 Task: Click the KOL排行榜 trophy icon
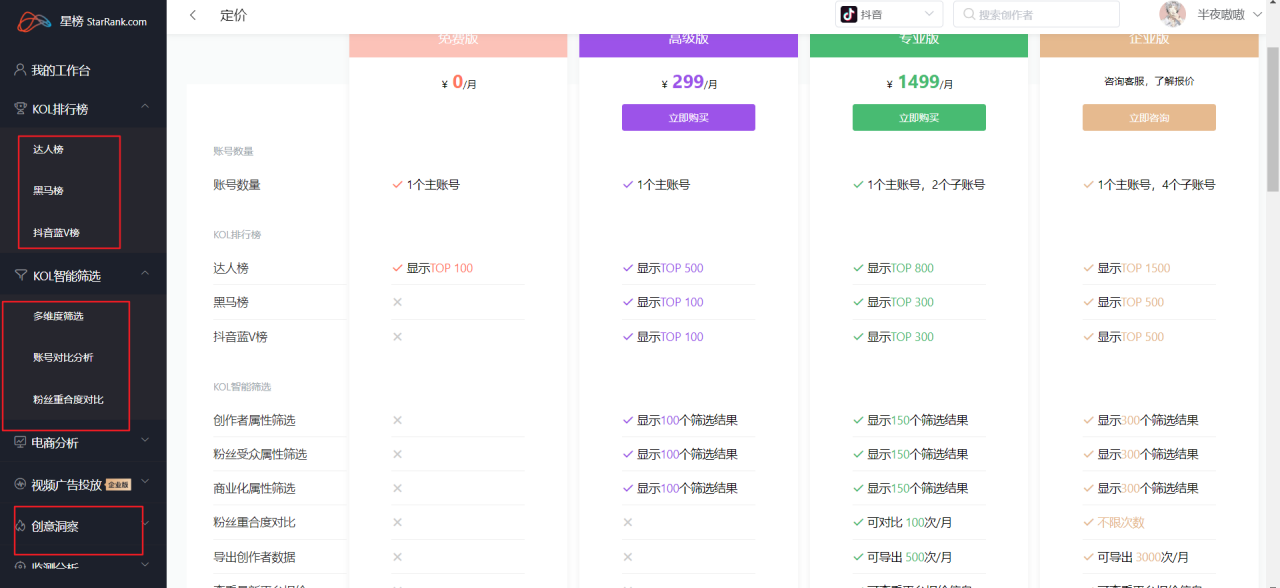tap(22, 107)
